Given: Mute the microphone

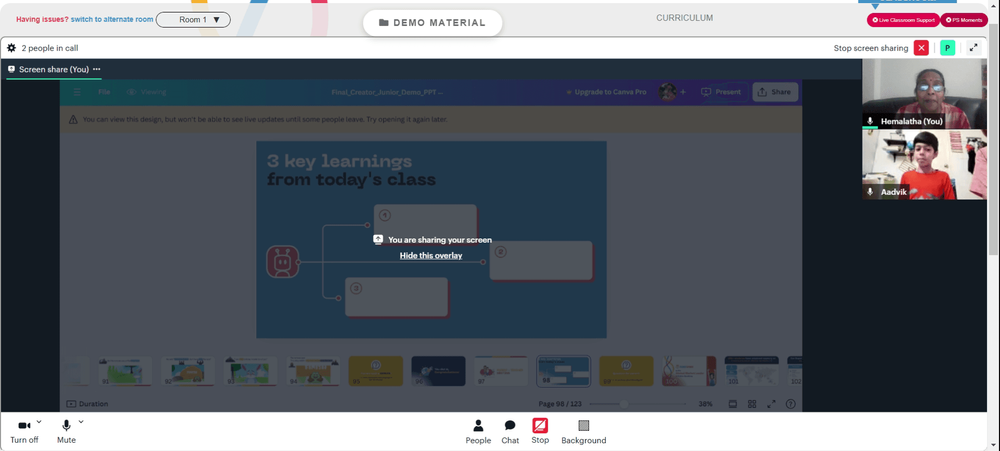Looking at the screenshot, I should [66, 431].
